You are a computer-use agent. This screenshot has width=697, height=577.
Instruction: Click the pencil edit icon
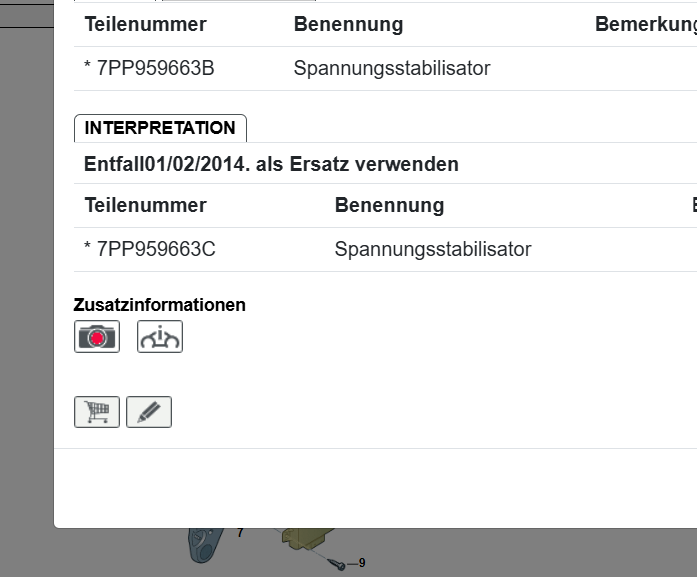point(149,412)
